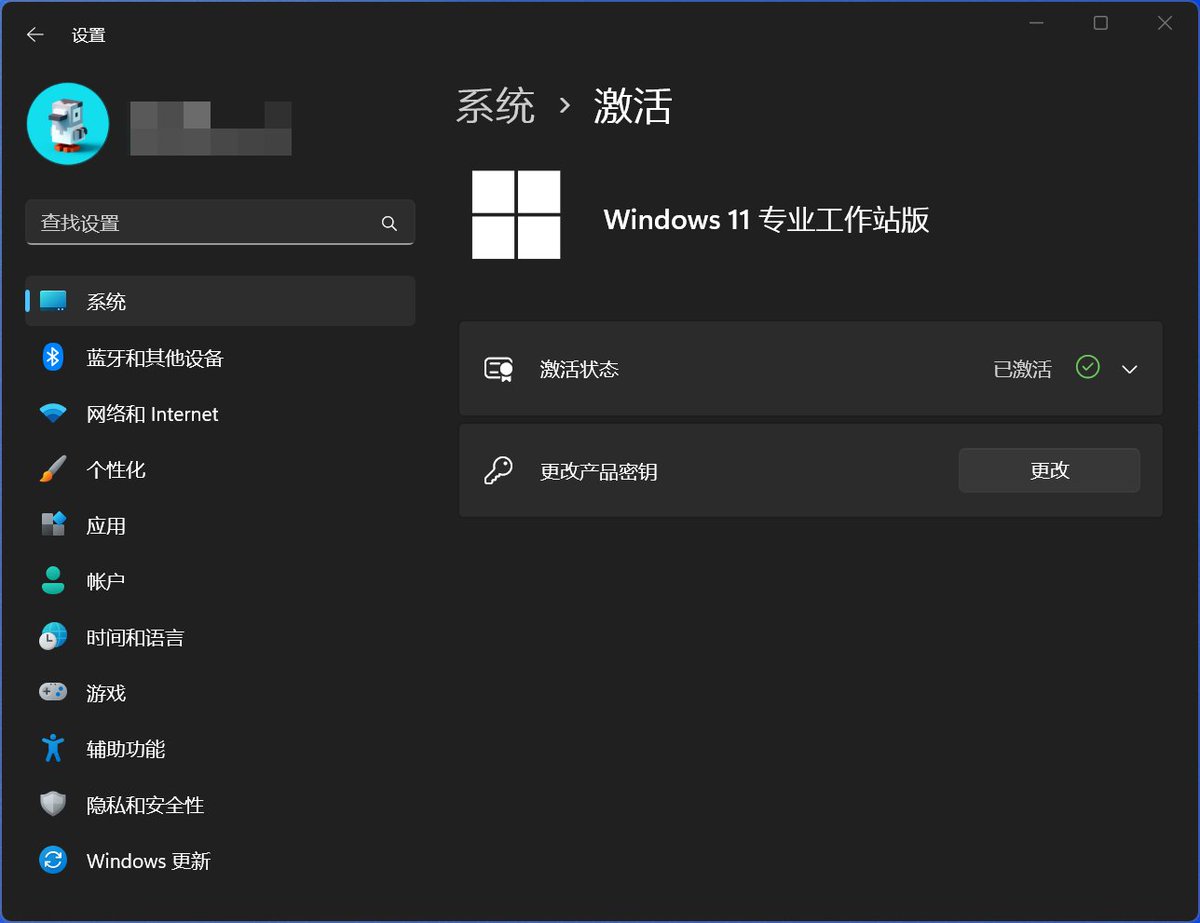Click the search magnifier icon
Viewport: 1200px width, 923px height.
click(x=389, y=223)
